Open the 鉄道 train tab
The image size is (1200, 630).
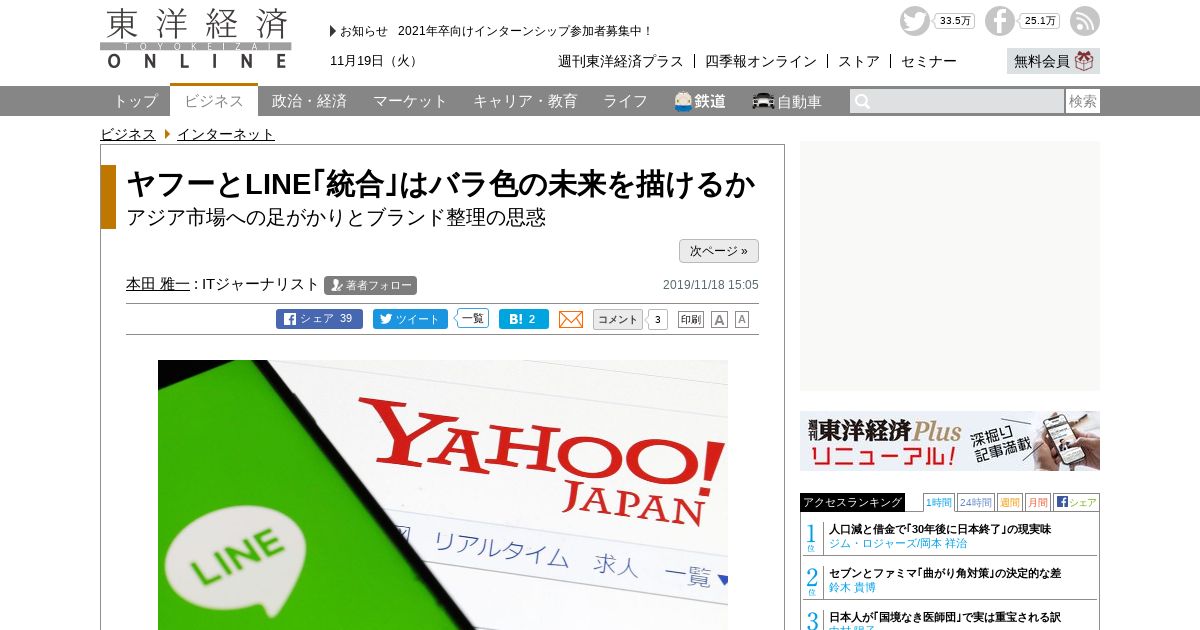(x=700, y=101)
